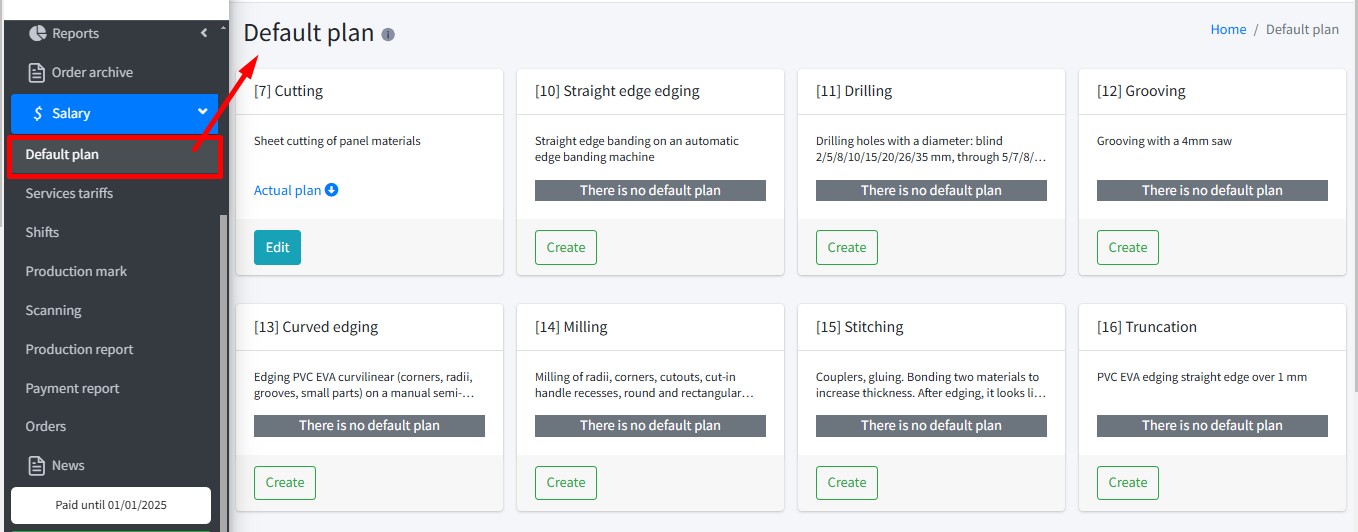Click the sidebar vertical scrollbar
1358x532 pixels.
(x=224, y=350)
